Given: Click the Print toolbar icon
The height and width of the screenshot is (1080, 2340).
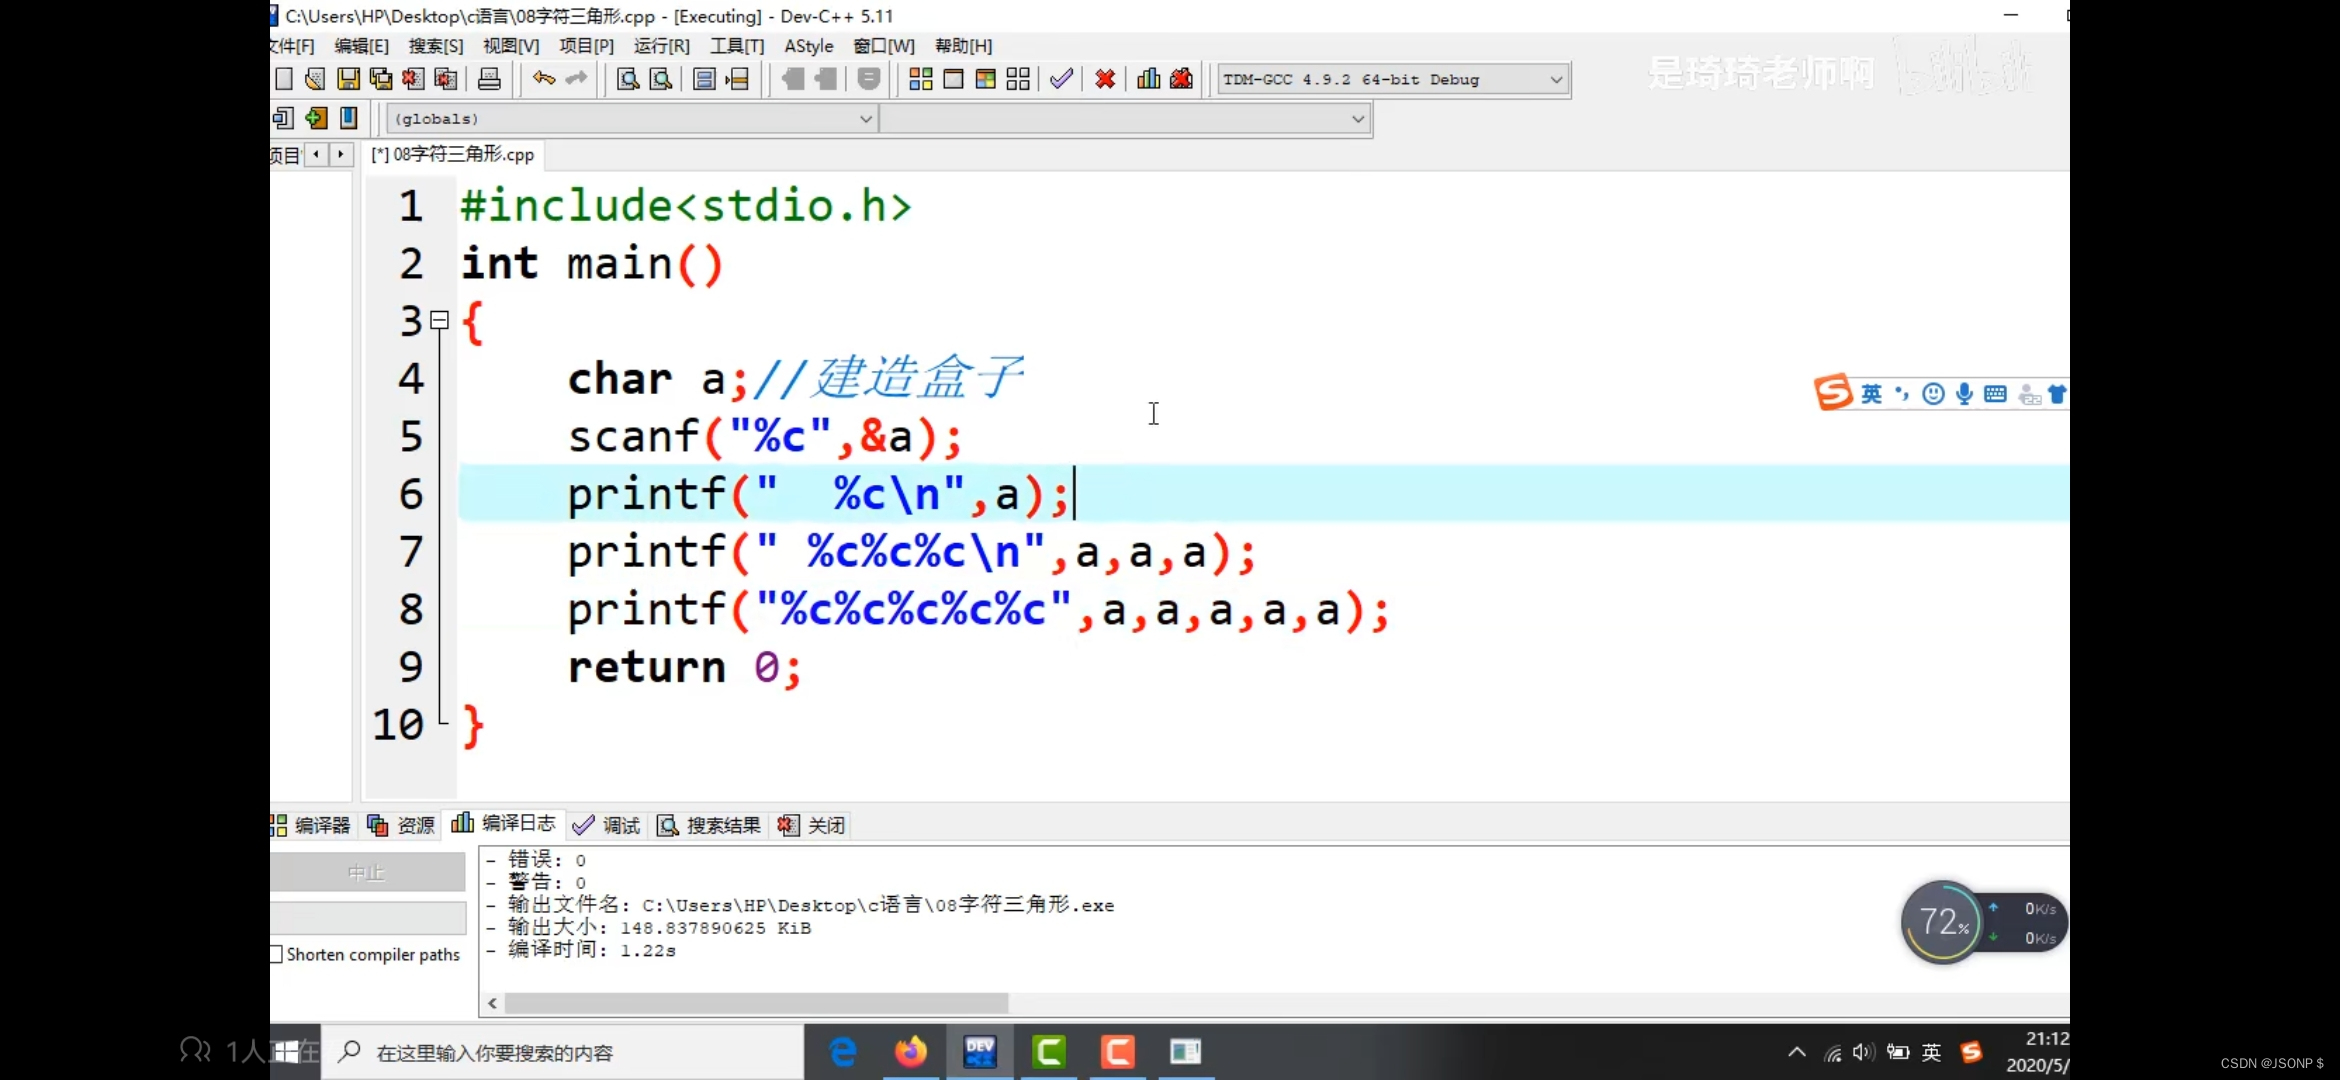Looking at the screenshot, I should pos(489,79).
